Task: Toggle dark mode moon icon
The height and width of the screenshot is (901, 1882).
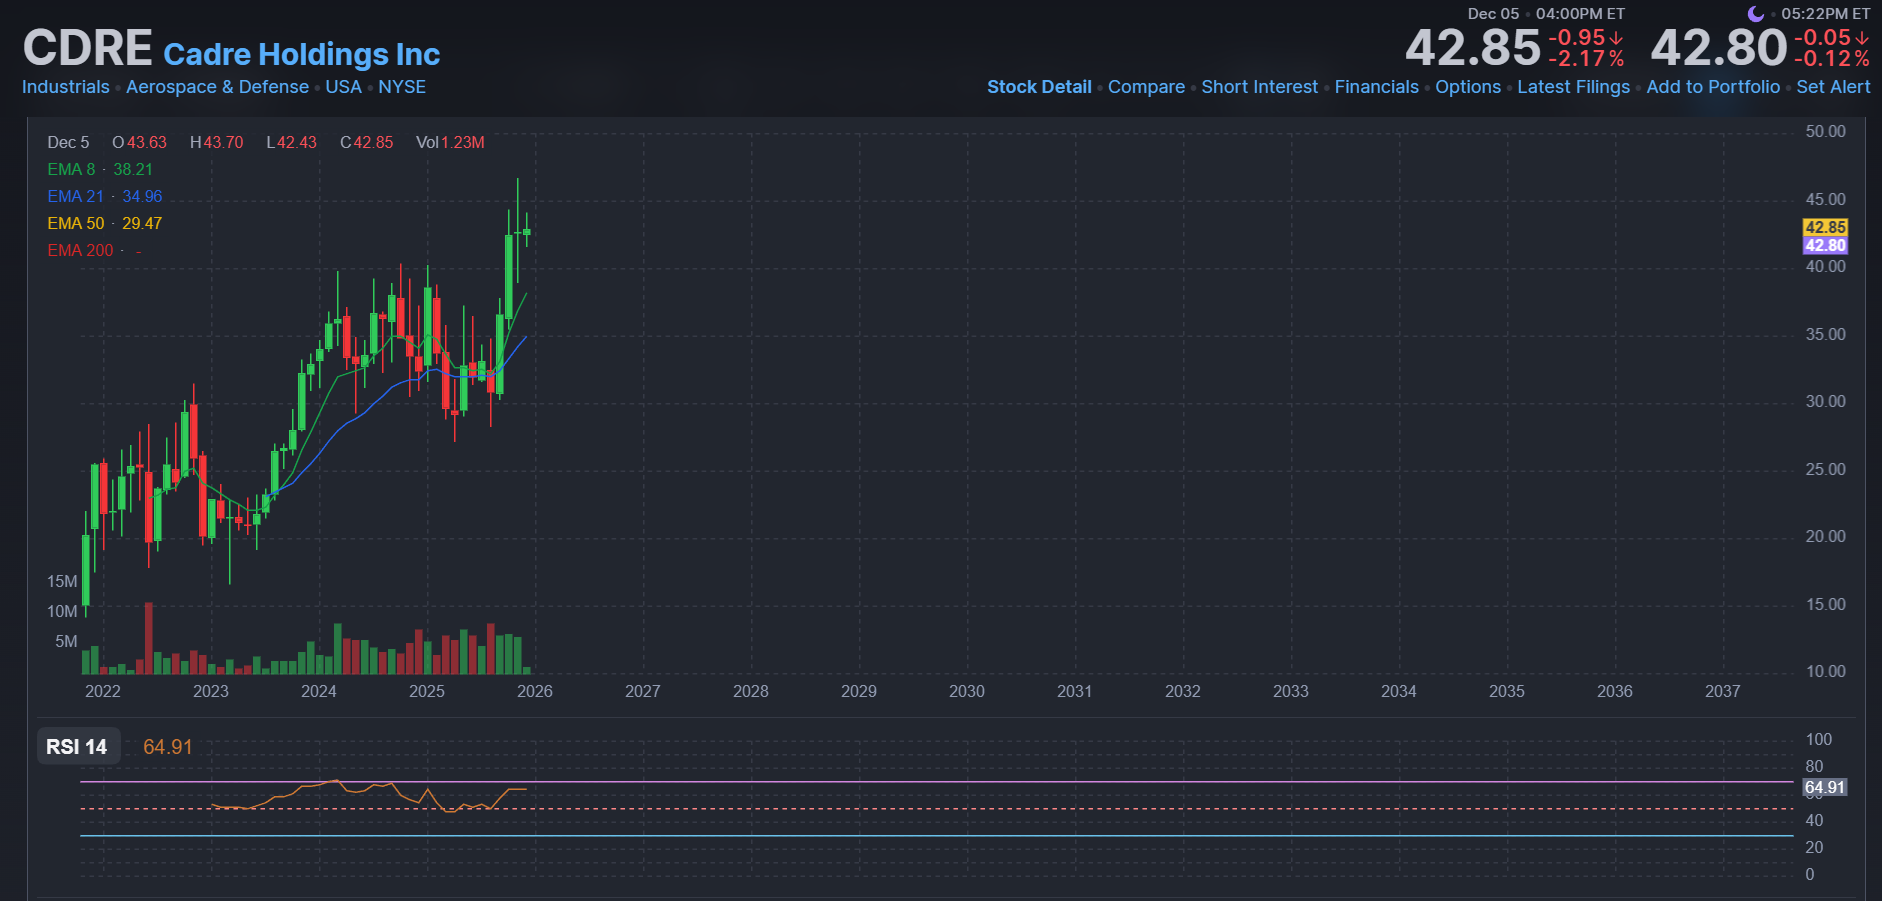Action: pyautogui.click(x=1755, y=14)
